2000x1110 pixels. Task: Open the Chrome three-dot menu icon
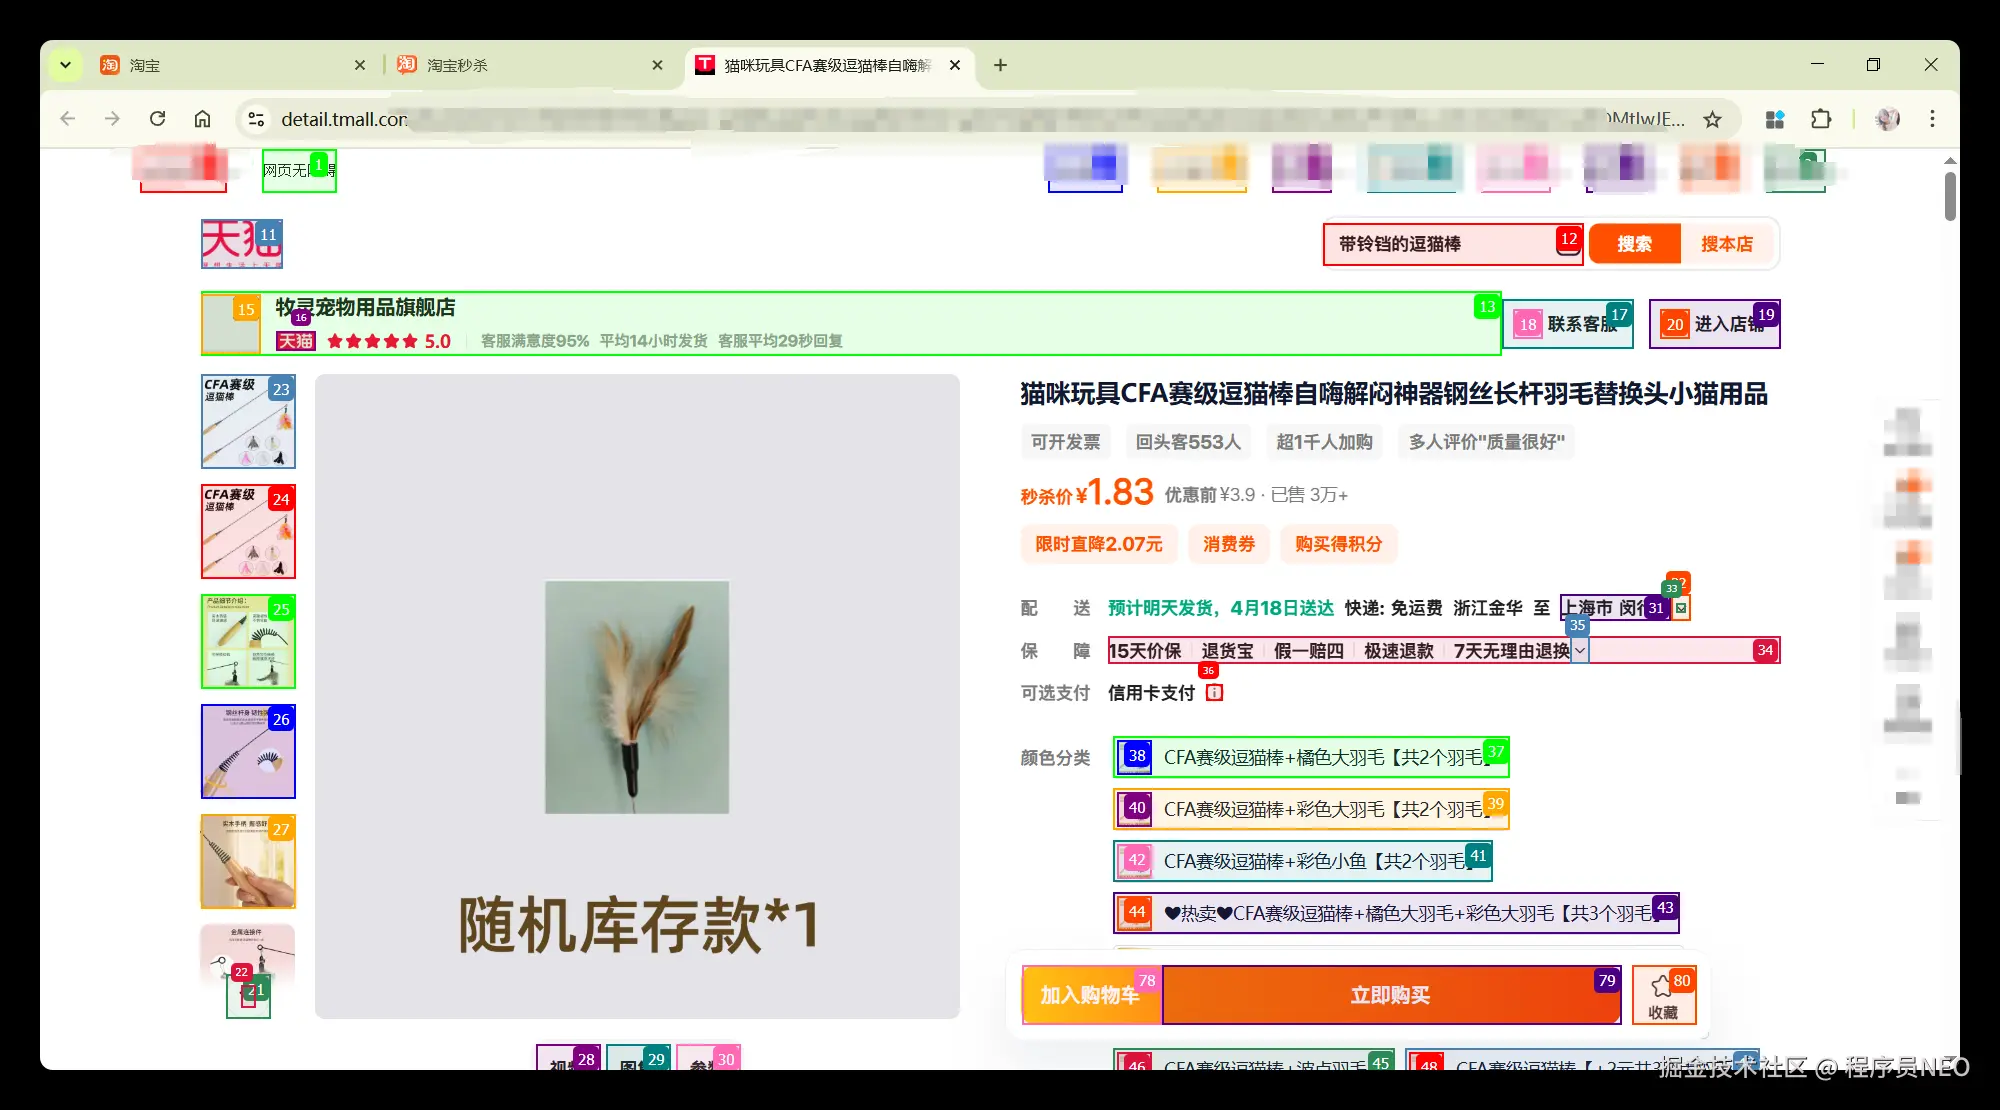coord(1932,119)
